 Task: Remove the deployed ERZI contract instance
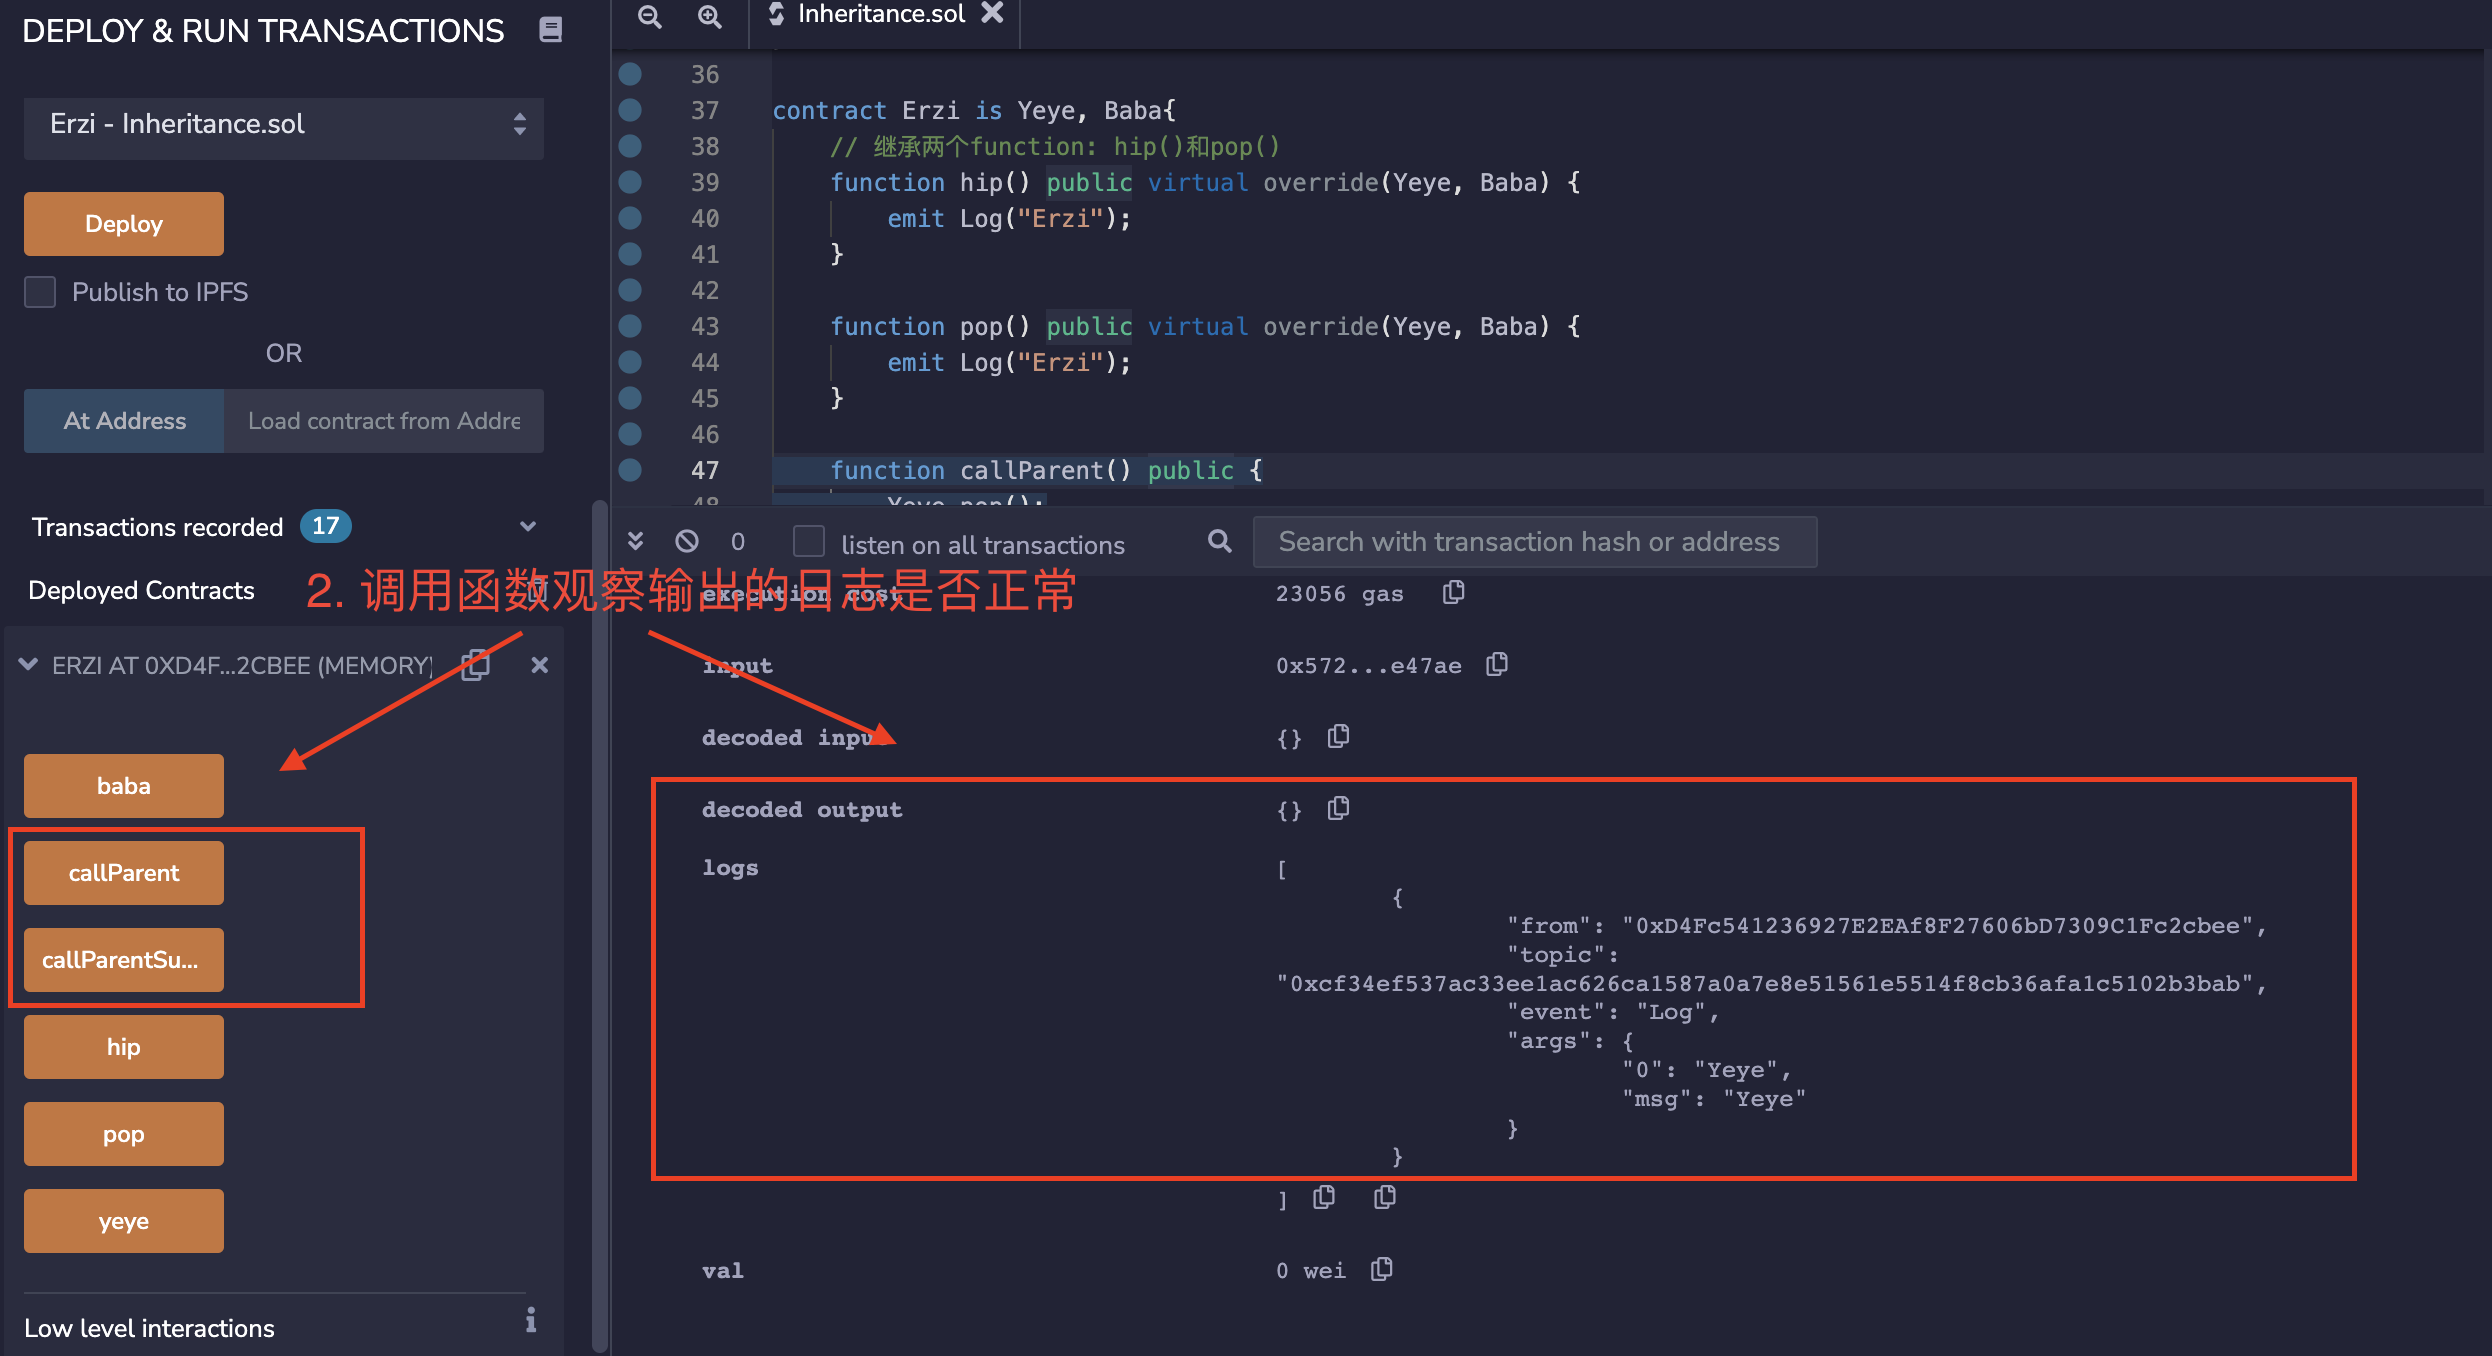(x=539, y=665)
